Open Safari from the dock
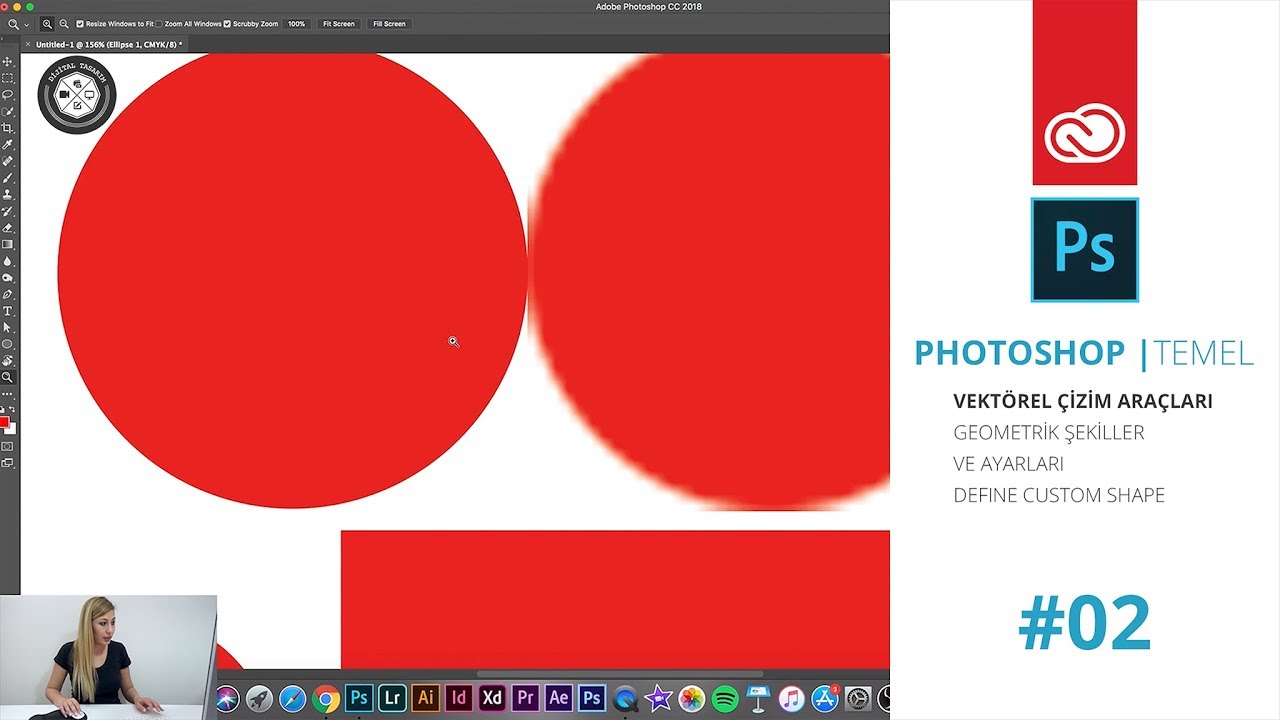The height and width of the screenshot is (720, 1280). pos(292,698)
